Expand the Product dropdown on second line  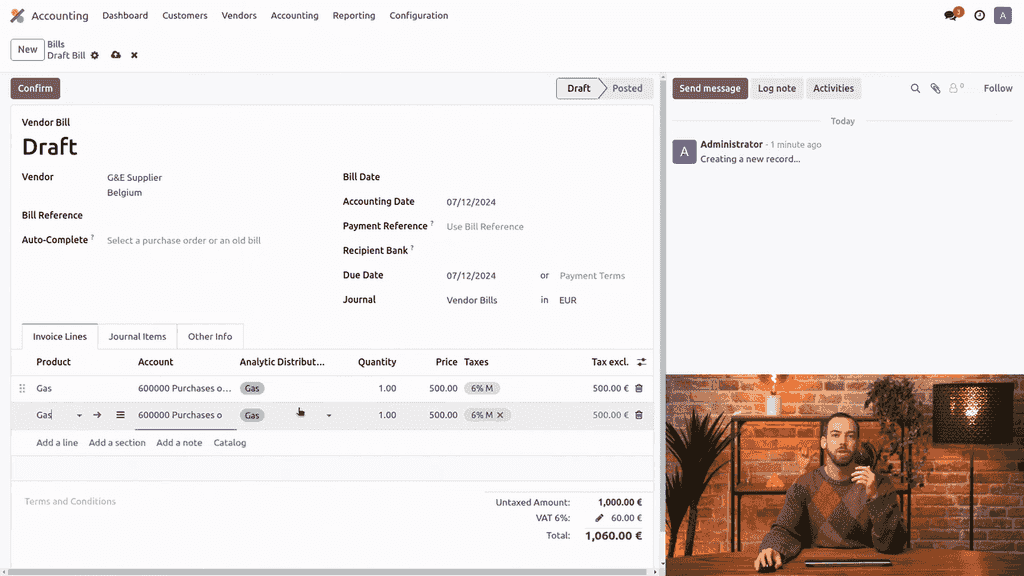tap(79, 415)
